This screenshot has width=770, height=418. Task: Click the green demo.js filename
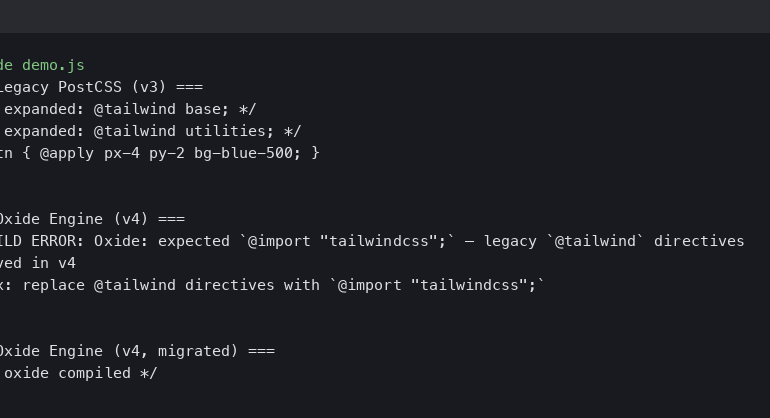[x=53, y=65]
